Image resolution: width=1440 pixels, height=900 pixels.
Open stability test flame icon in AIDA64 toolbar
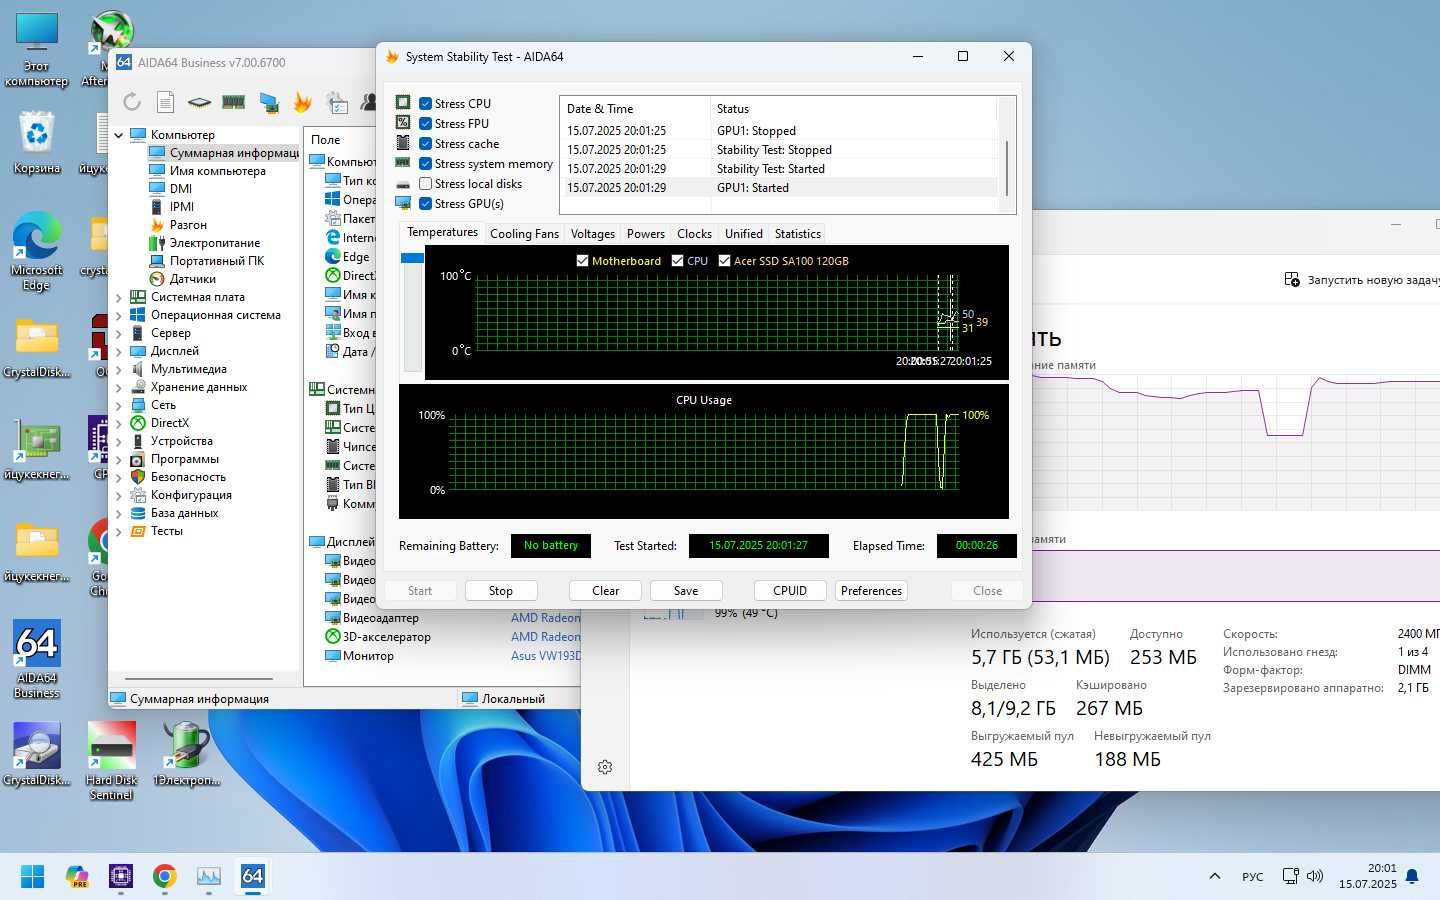click(302, 101)
